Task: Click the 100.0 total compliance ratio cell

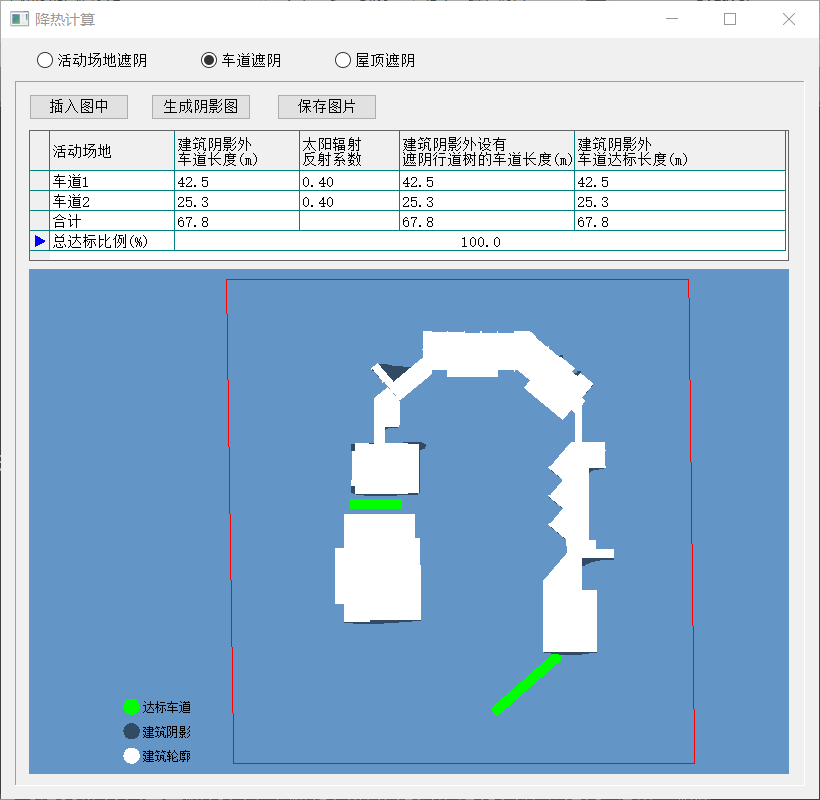Action: [480, 242]
